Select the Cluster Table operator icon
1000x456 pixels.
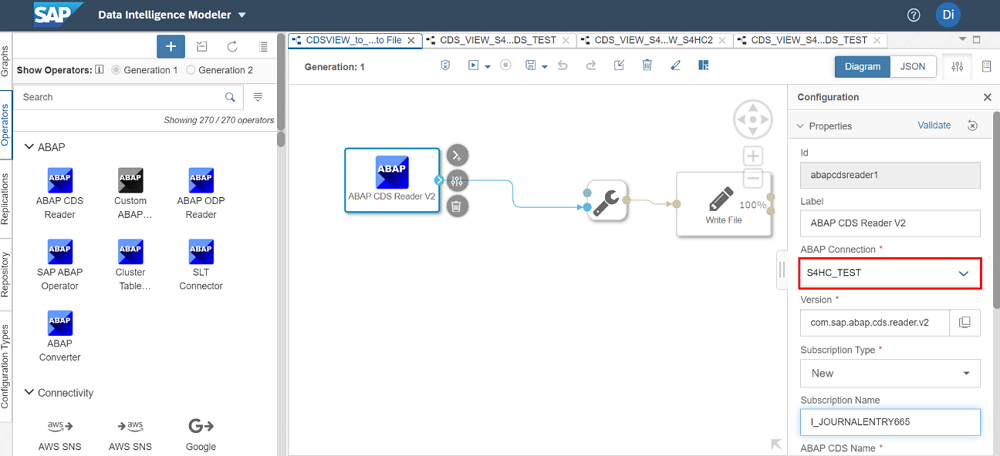coord(130,252)
